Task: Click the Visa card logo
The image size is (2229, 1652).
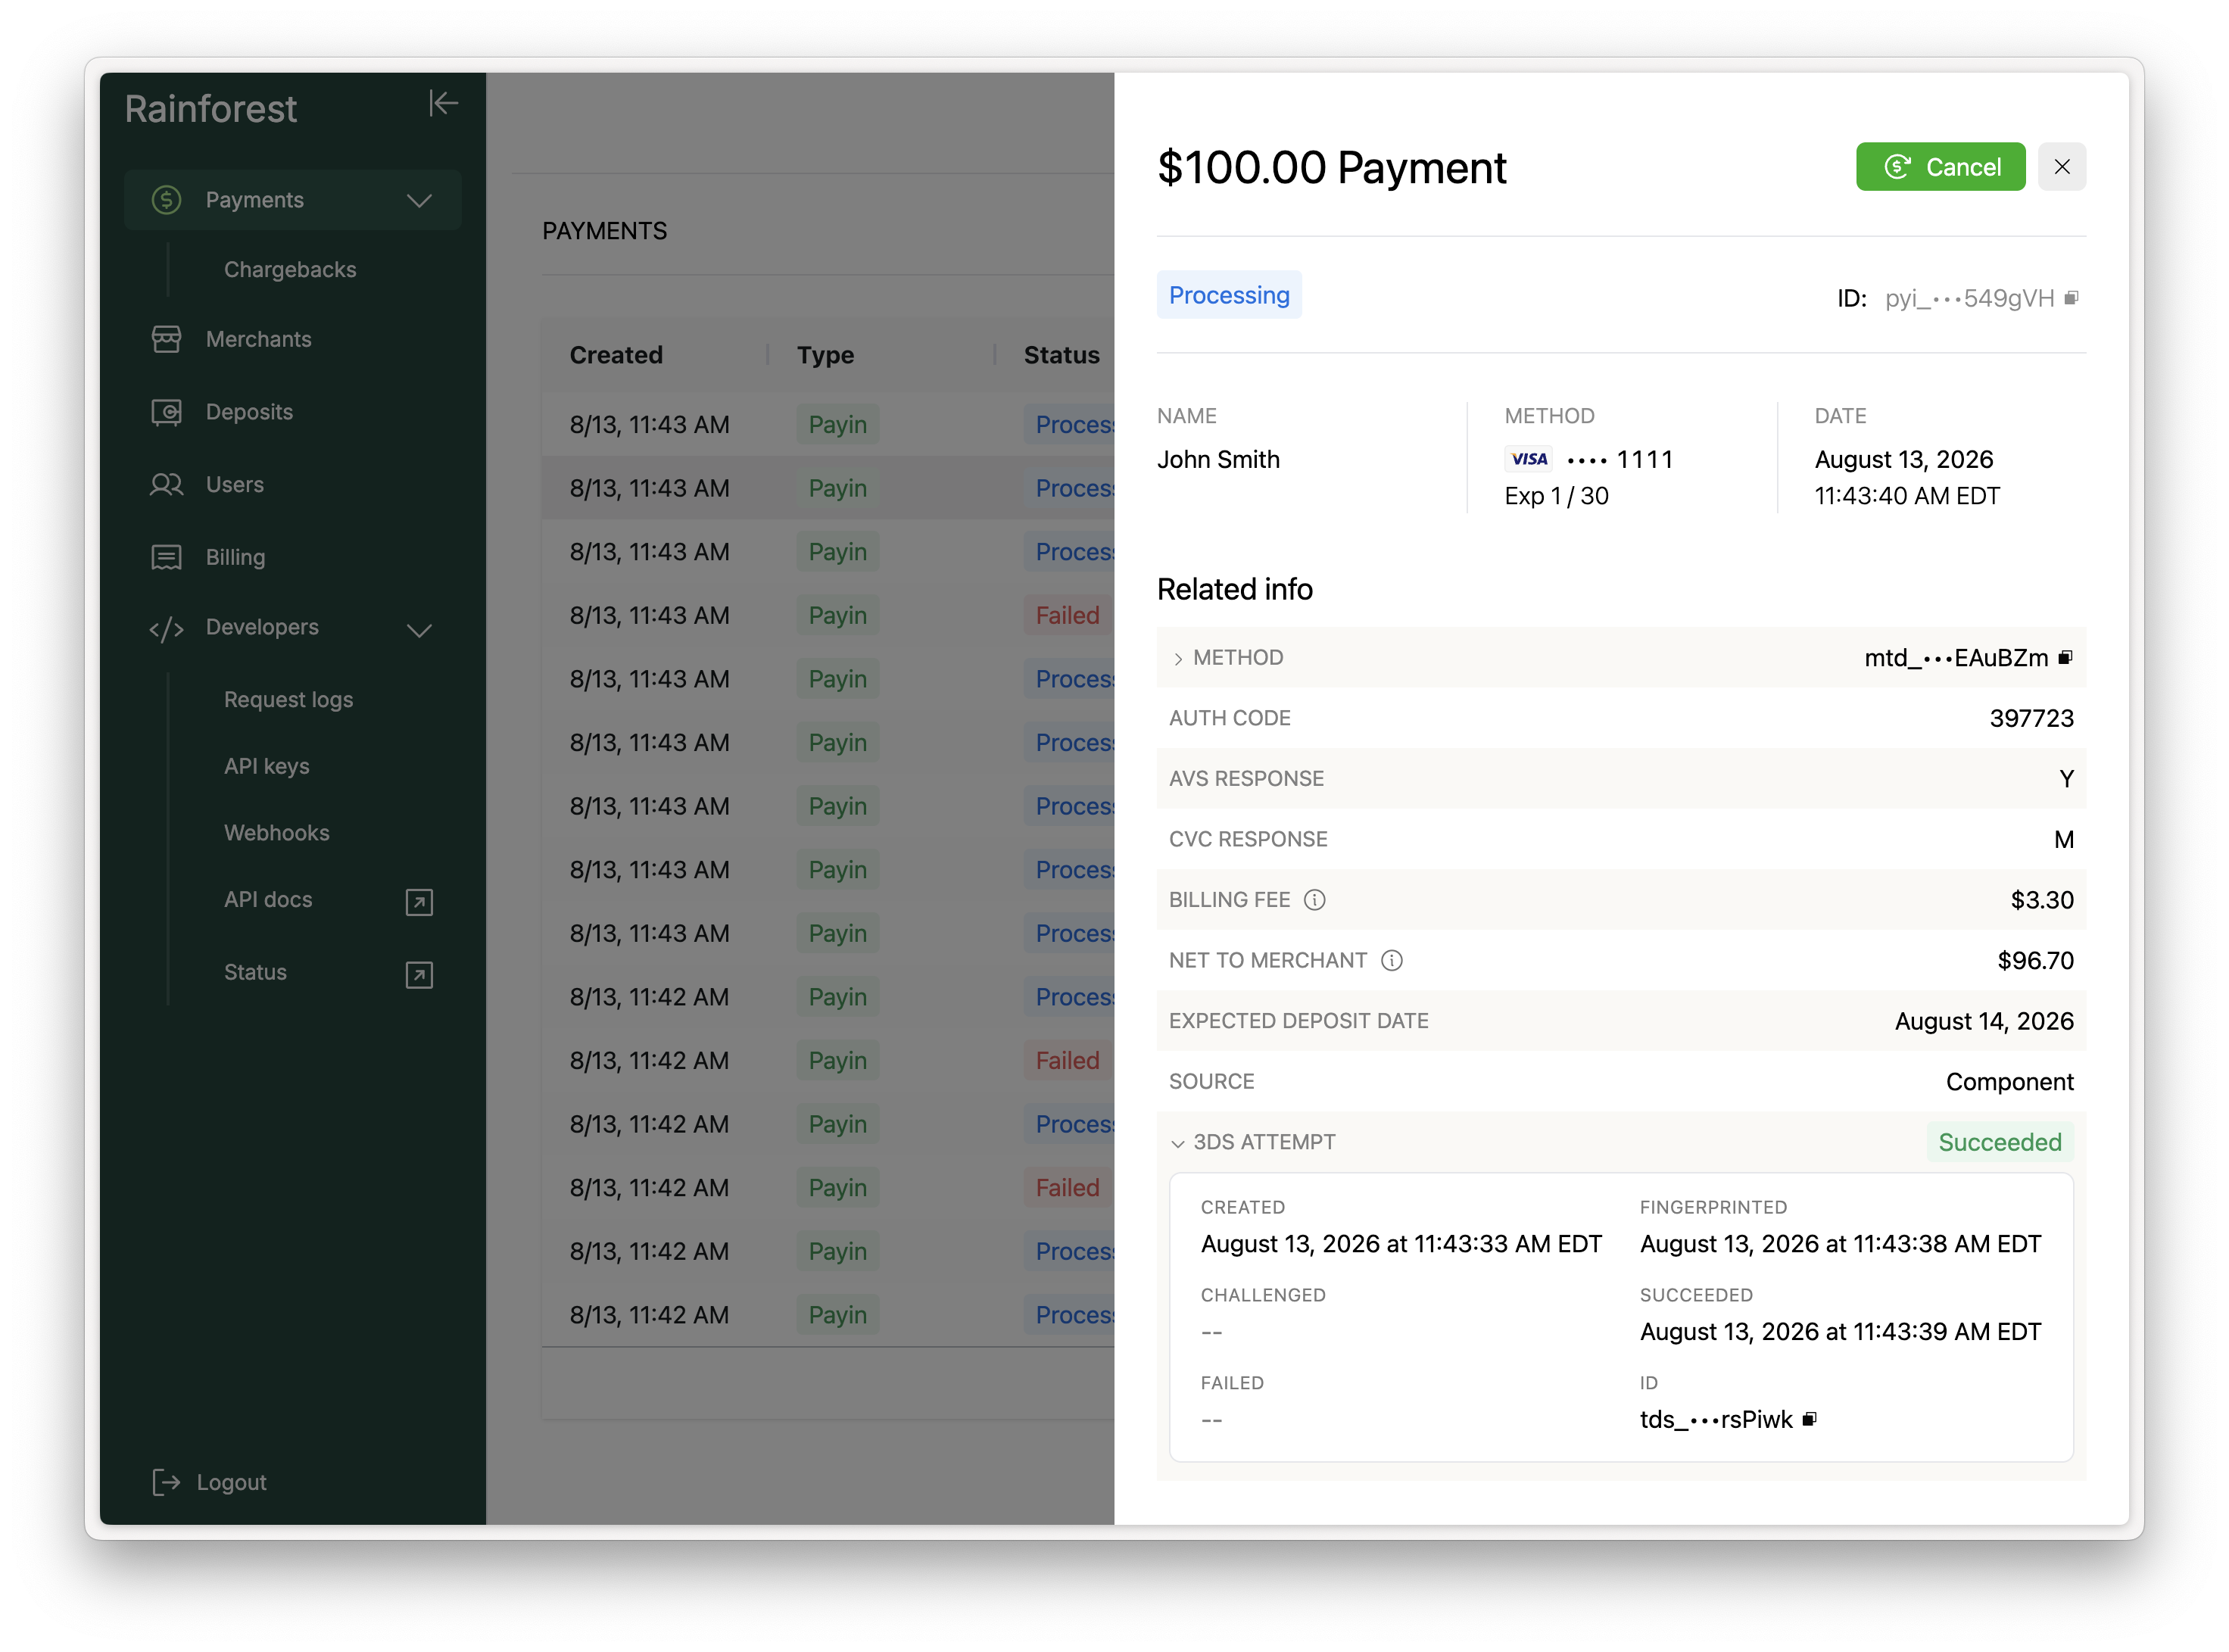Action: click(x=1529, y=459)
